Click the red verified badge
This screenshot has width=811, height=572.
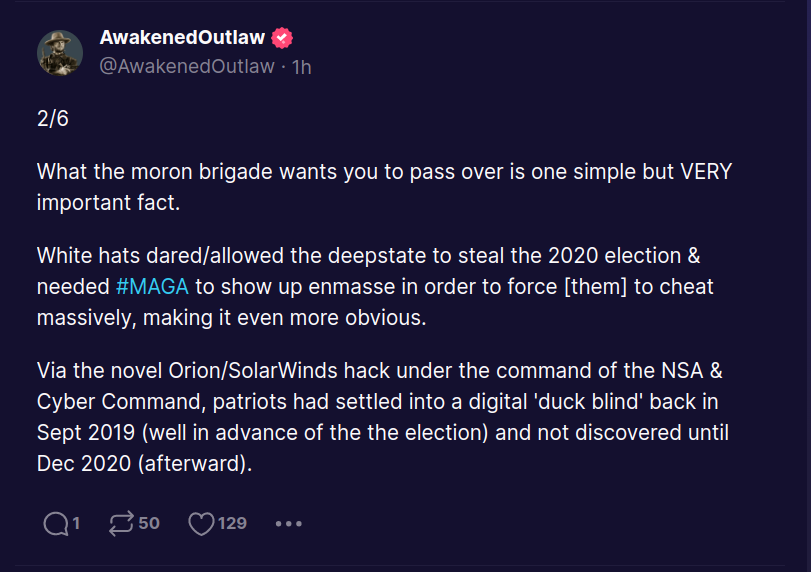[x=282, y=38]
